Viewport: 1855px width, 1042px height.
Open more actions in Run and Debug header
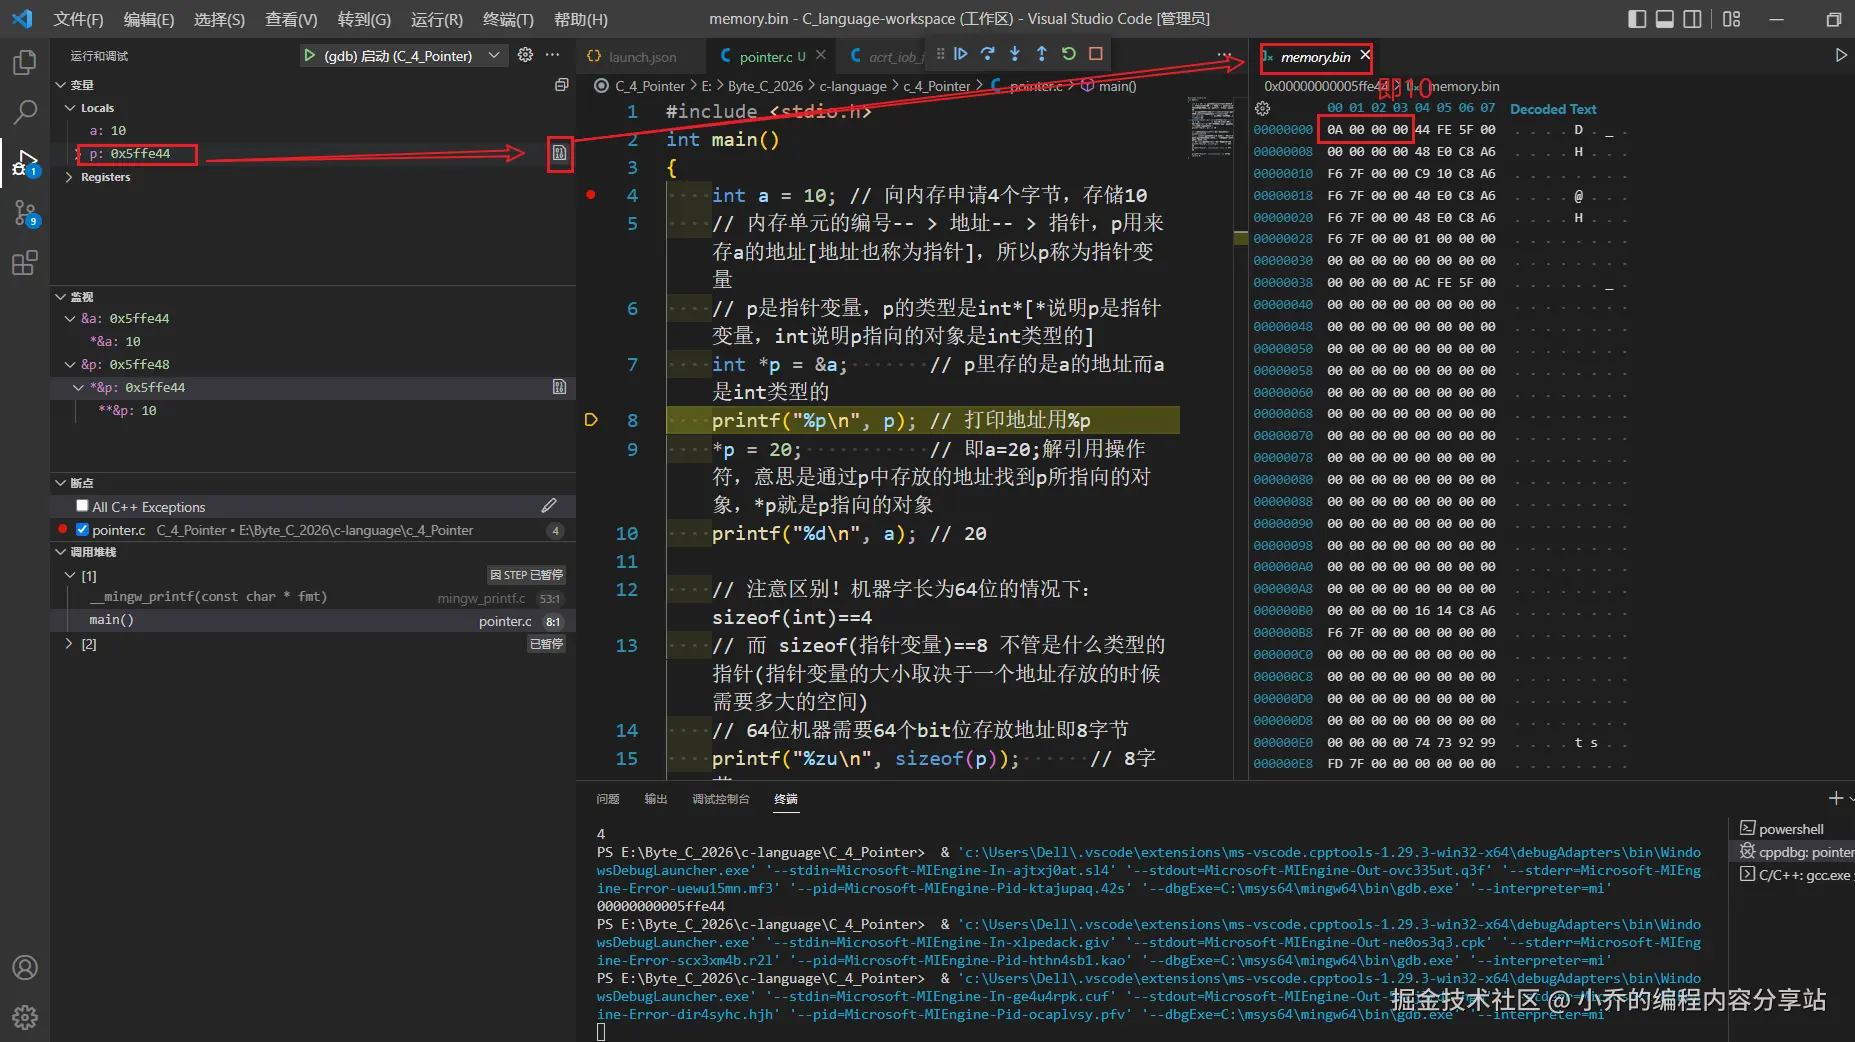(x=553, y=56)
